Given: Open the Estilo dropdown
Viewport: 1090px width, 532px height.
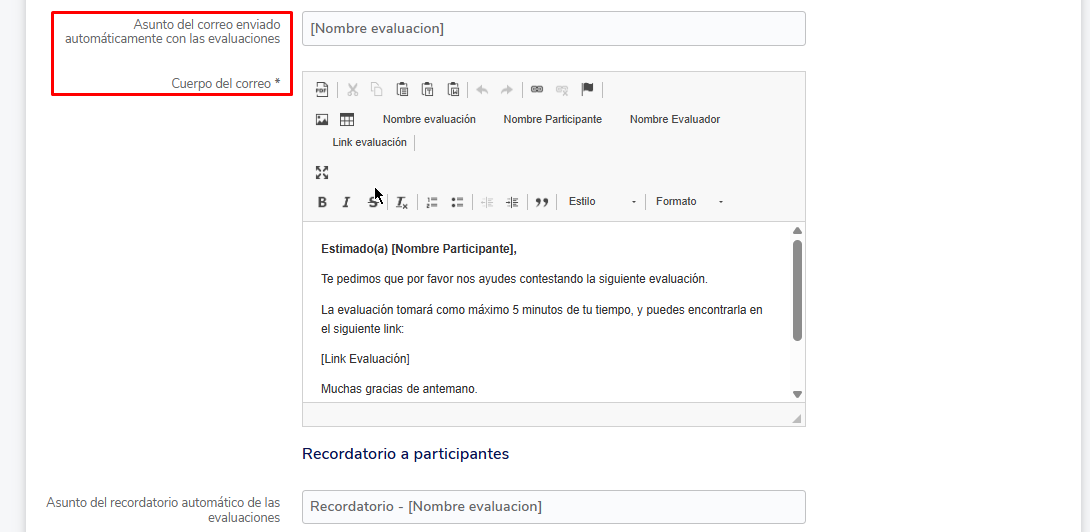Looking at the screenshot, I should point(601,202).
